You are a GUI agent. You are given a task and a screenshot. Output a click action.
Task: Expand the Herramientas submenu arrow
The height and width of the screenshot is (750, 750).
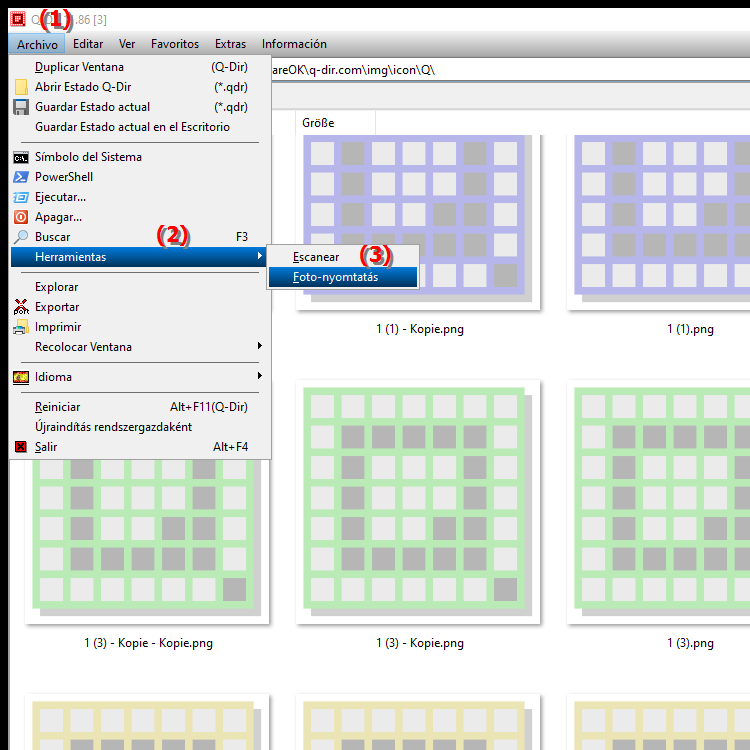coord(260,256)
